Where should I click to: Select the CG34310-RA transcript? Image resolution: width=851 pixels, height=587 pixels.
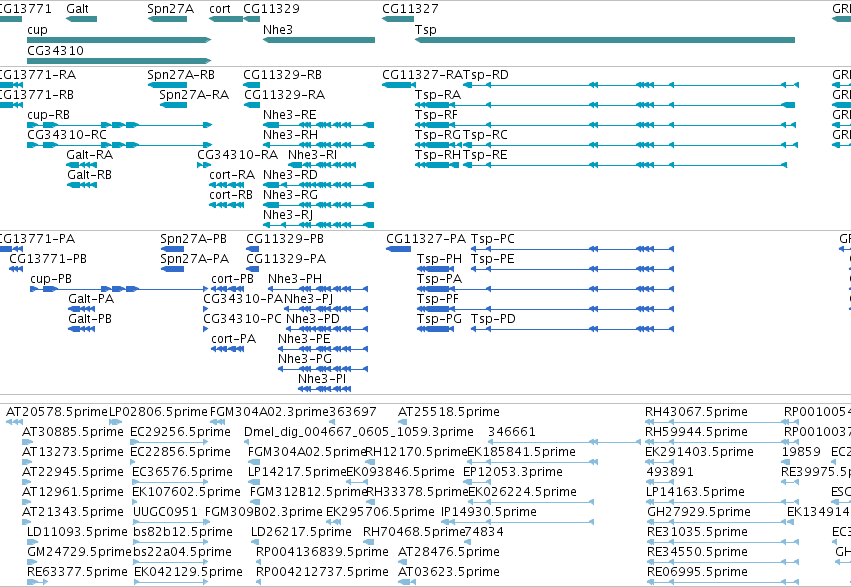204,165
